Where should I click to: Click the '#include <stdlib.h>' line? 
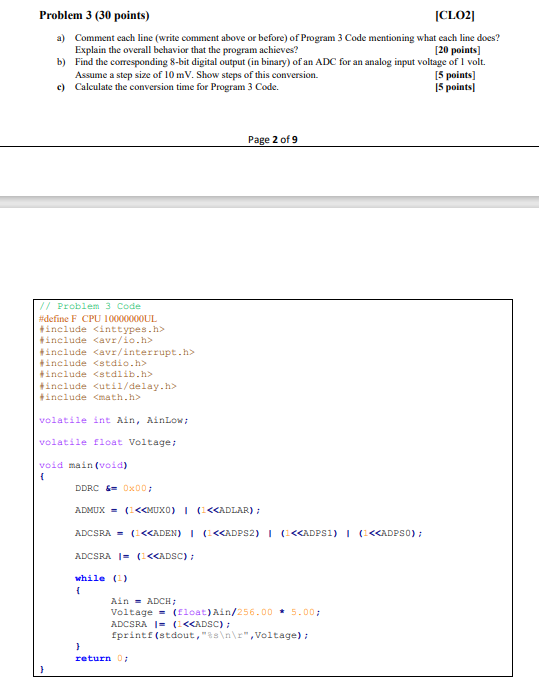(96, 374)
